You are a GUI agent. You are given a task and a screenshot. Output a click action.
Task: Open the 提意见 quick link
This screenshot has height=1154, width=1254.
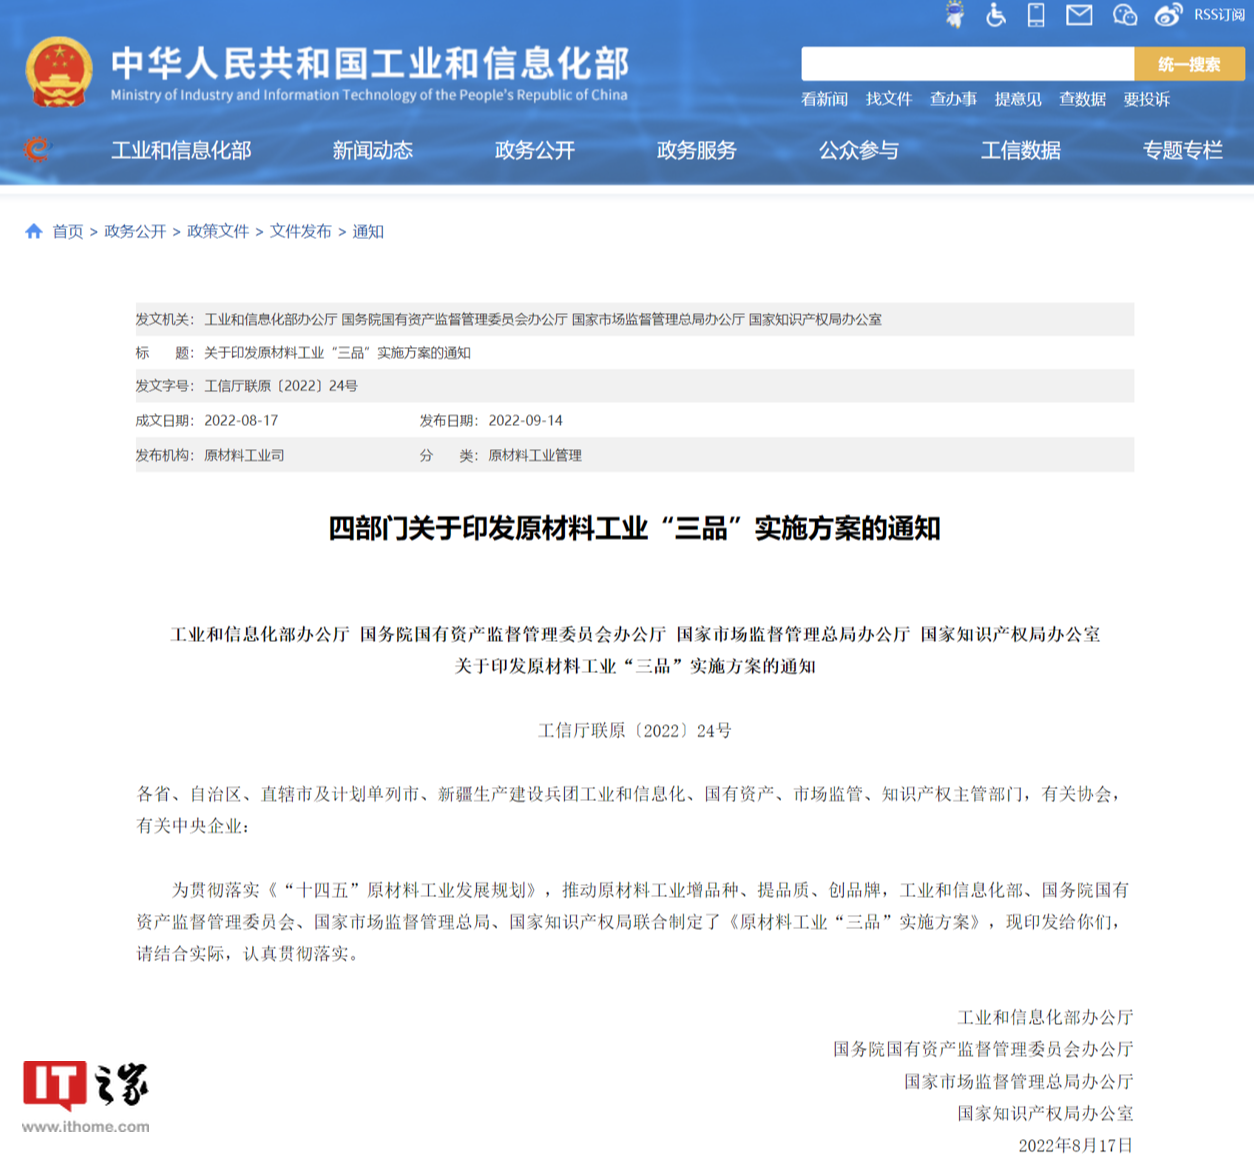point(1018,99)
